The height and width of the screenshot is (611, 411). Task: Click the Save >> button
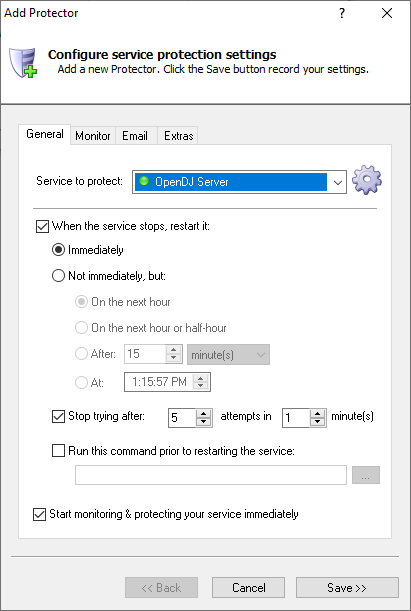click(347, 587)
